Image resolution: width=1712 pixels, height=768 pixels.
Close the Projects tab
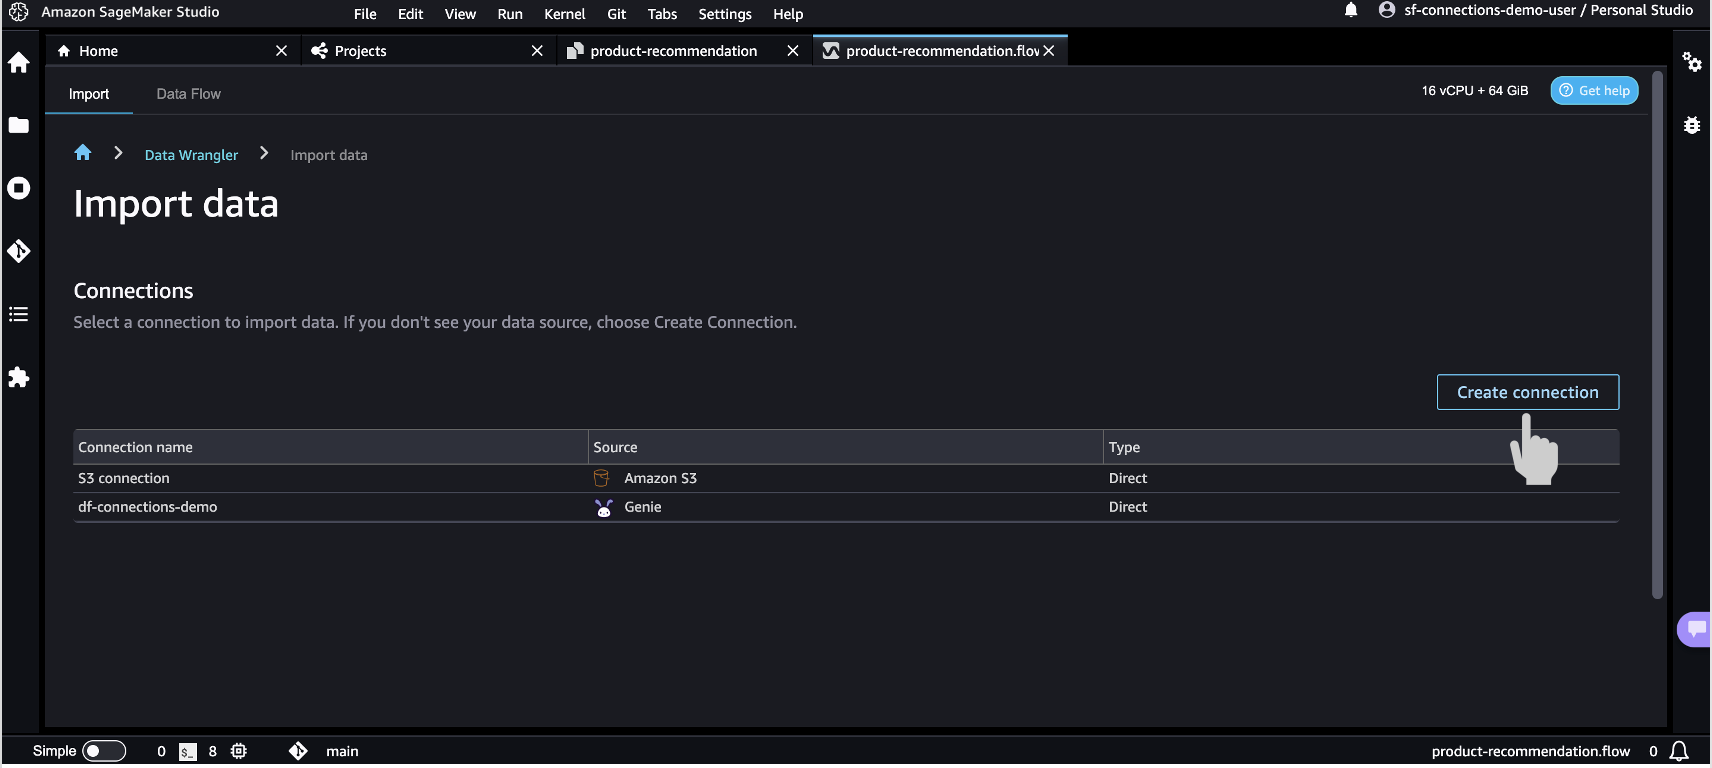537,51
